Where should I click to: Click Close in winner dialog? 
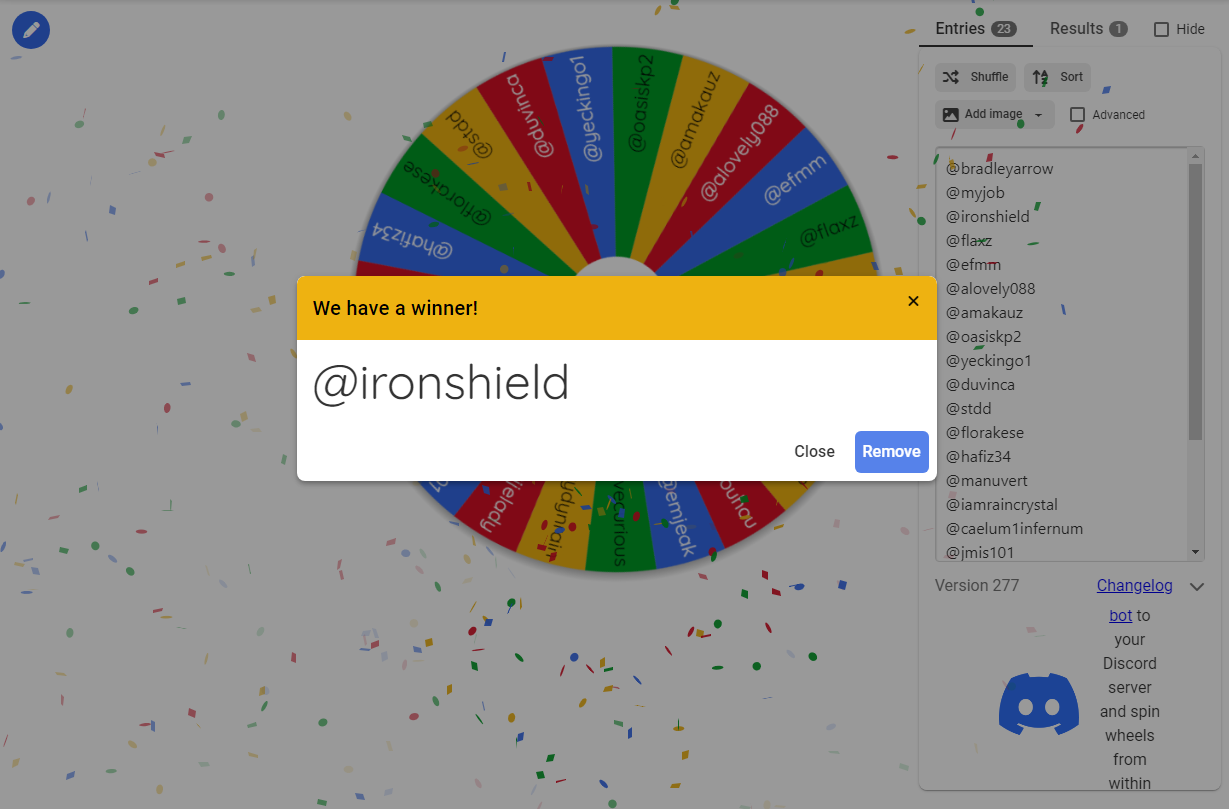pyautogui.click(x=814, y=451)
